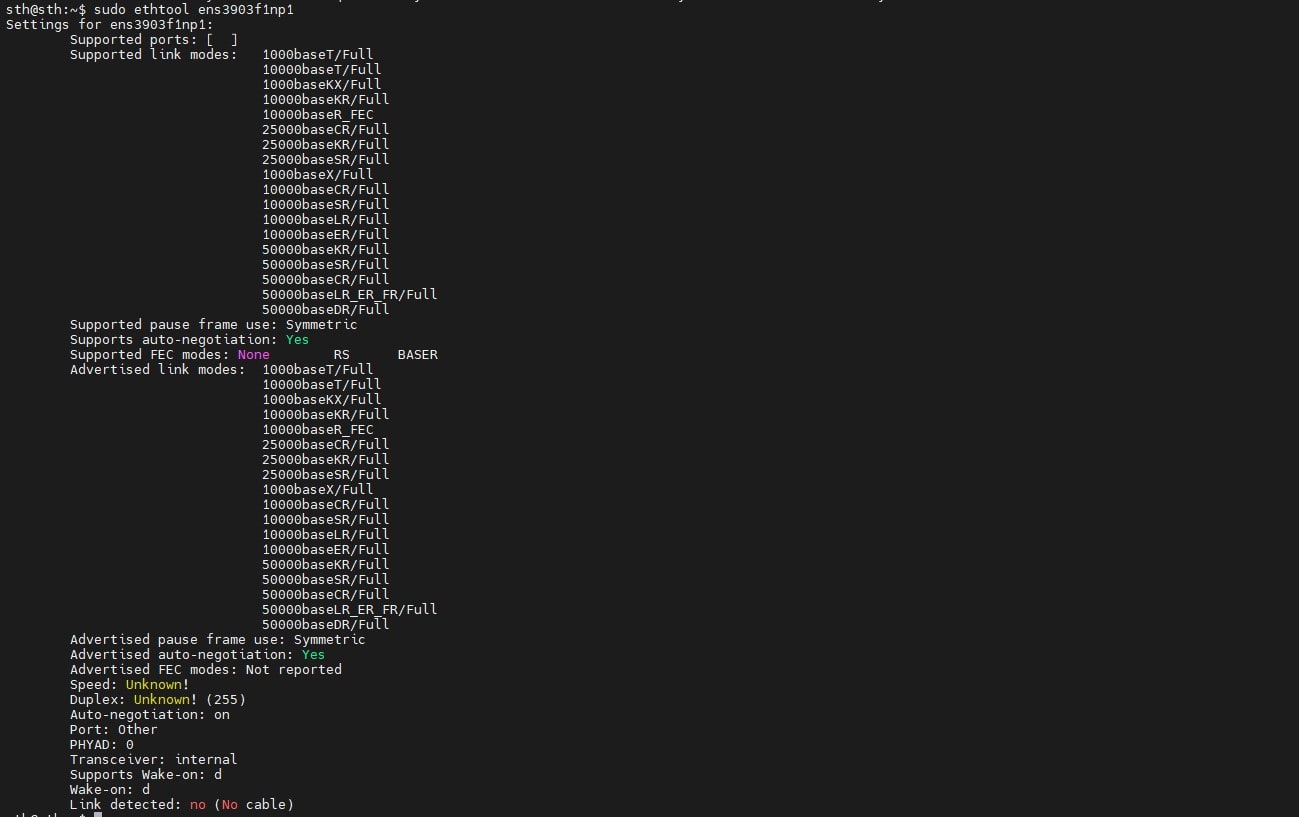
Task: Click the "Transceiver: internal" line
Action: [x=153, y=759]
